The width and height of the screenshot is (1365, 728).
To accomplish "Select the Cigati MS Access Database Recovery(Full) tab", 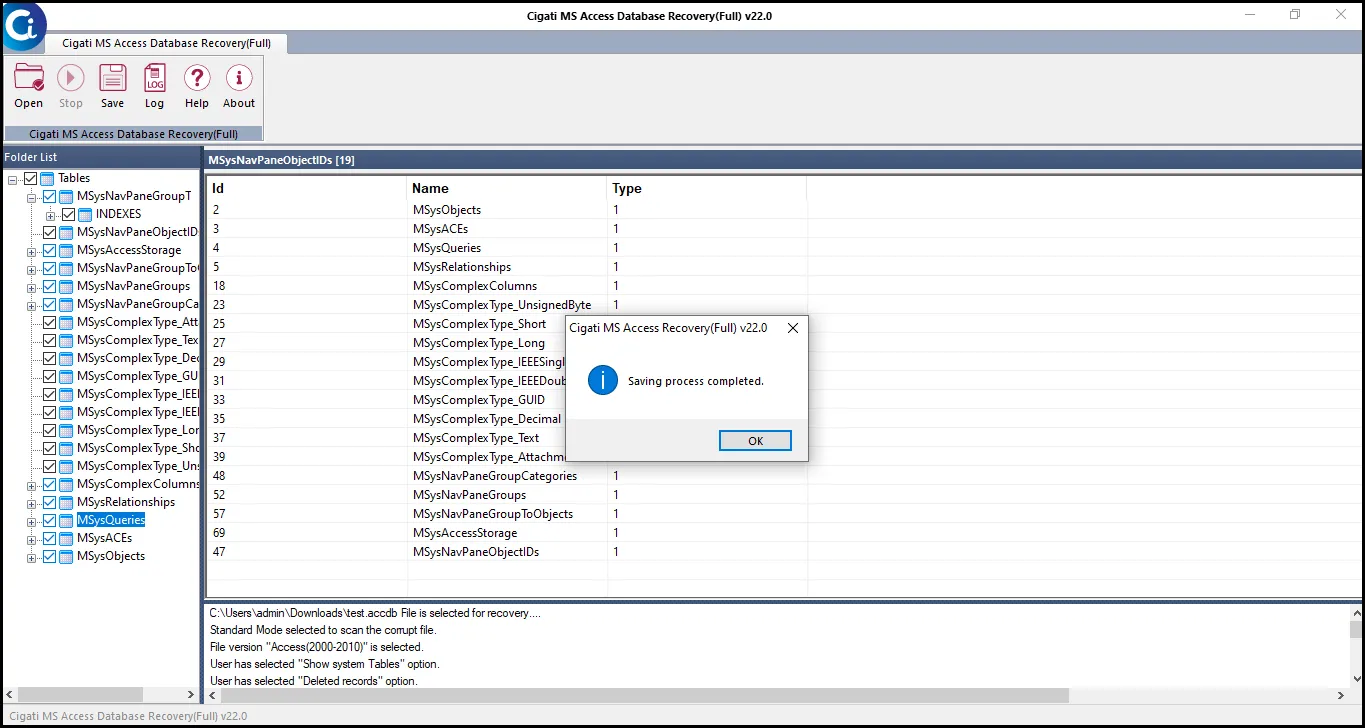I will coord(166,43).
